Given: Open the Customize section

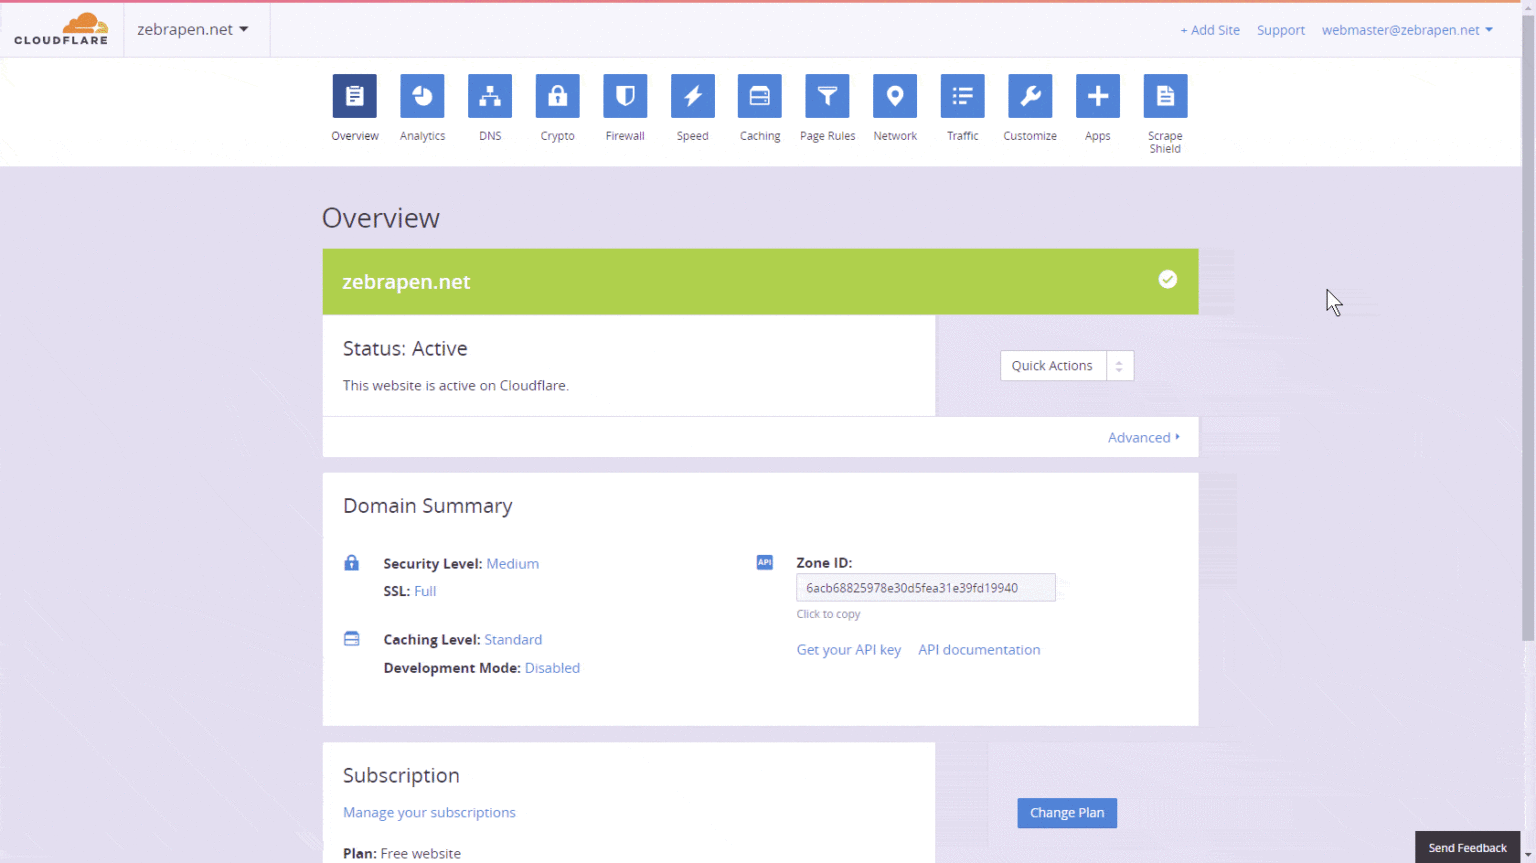Looking at the screenshot, I should coord(1030,96).
